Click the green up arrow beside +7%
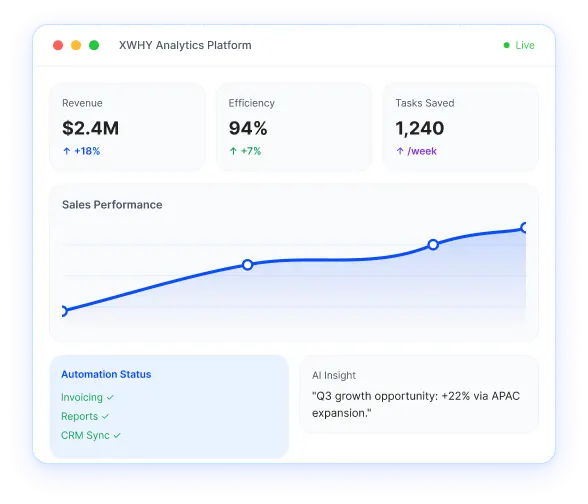This screenshot has width=588, height=504. 233,151
